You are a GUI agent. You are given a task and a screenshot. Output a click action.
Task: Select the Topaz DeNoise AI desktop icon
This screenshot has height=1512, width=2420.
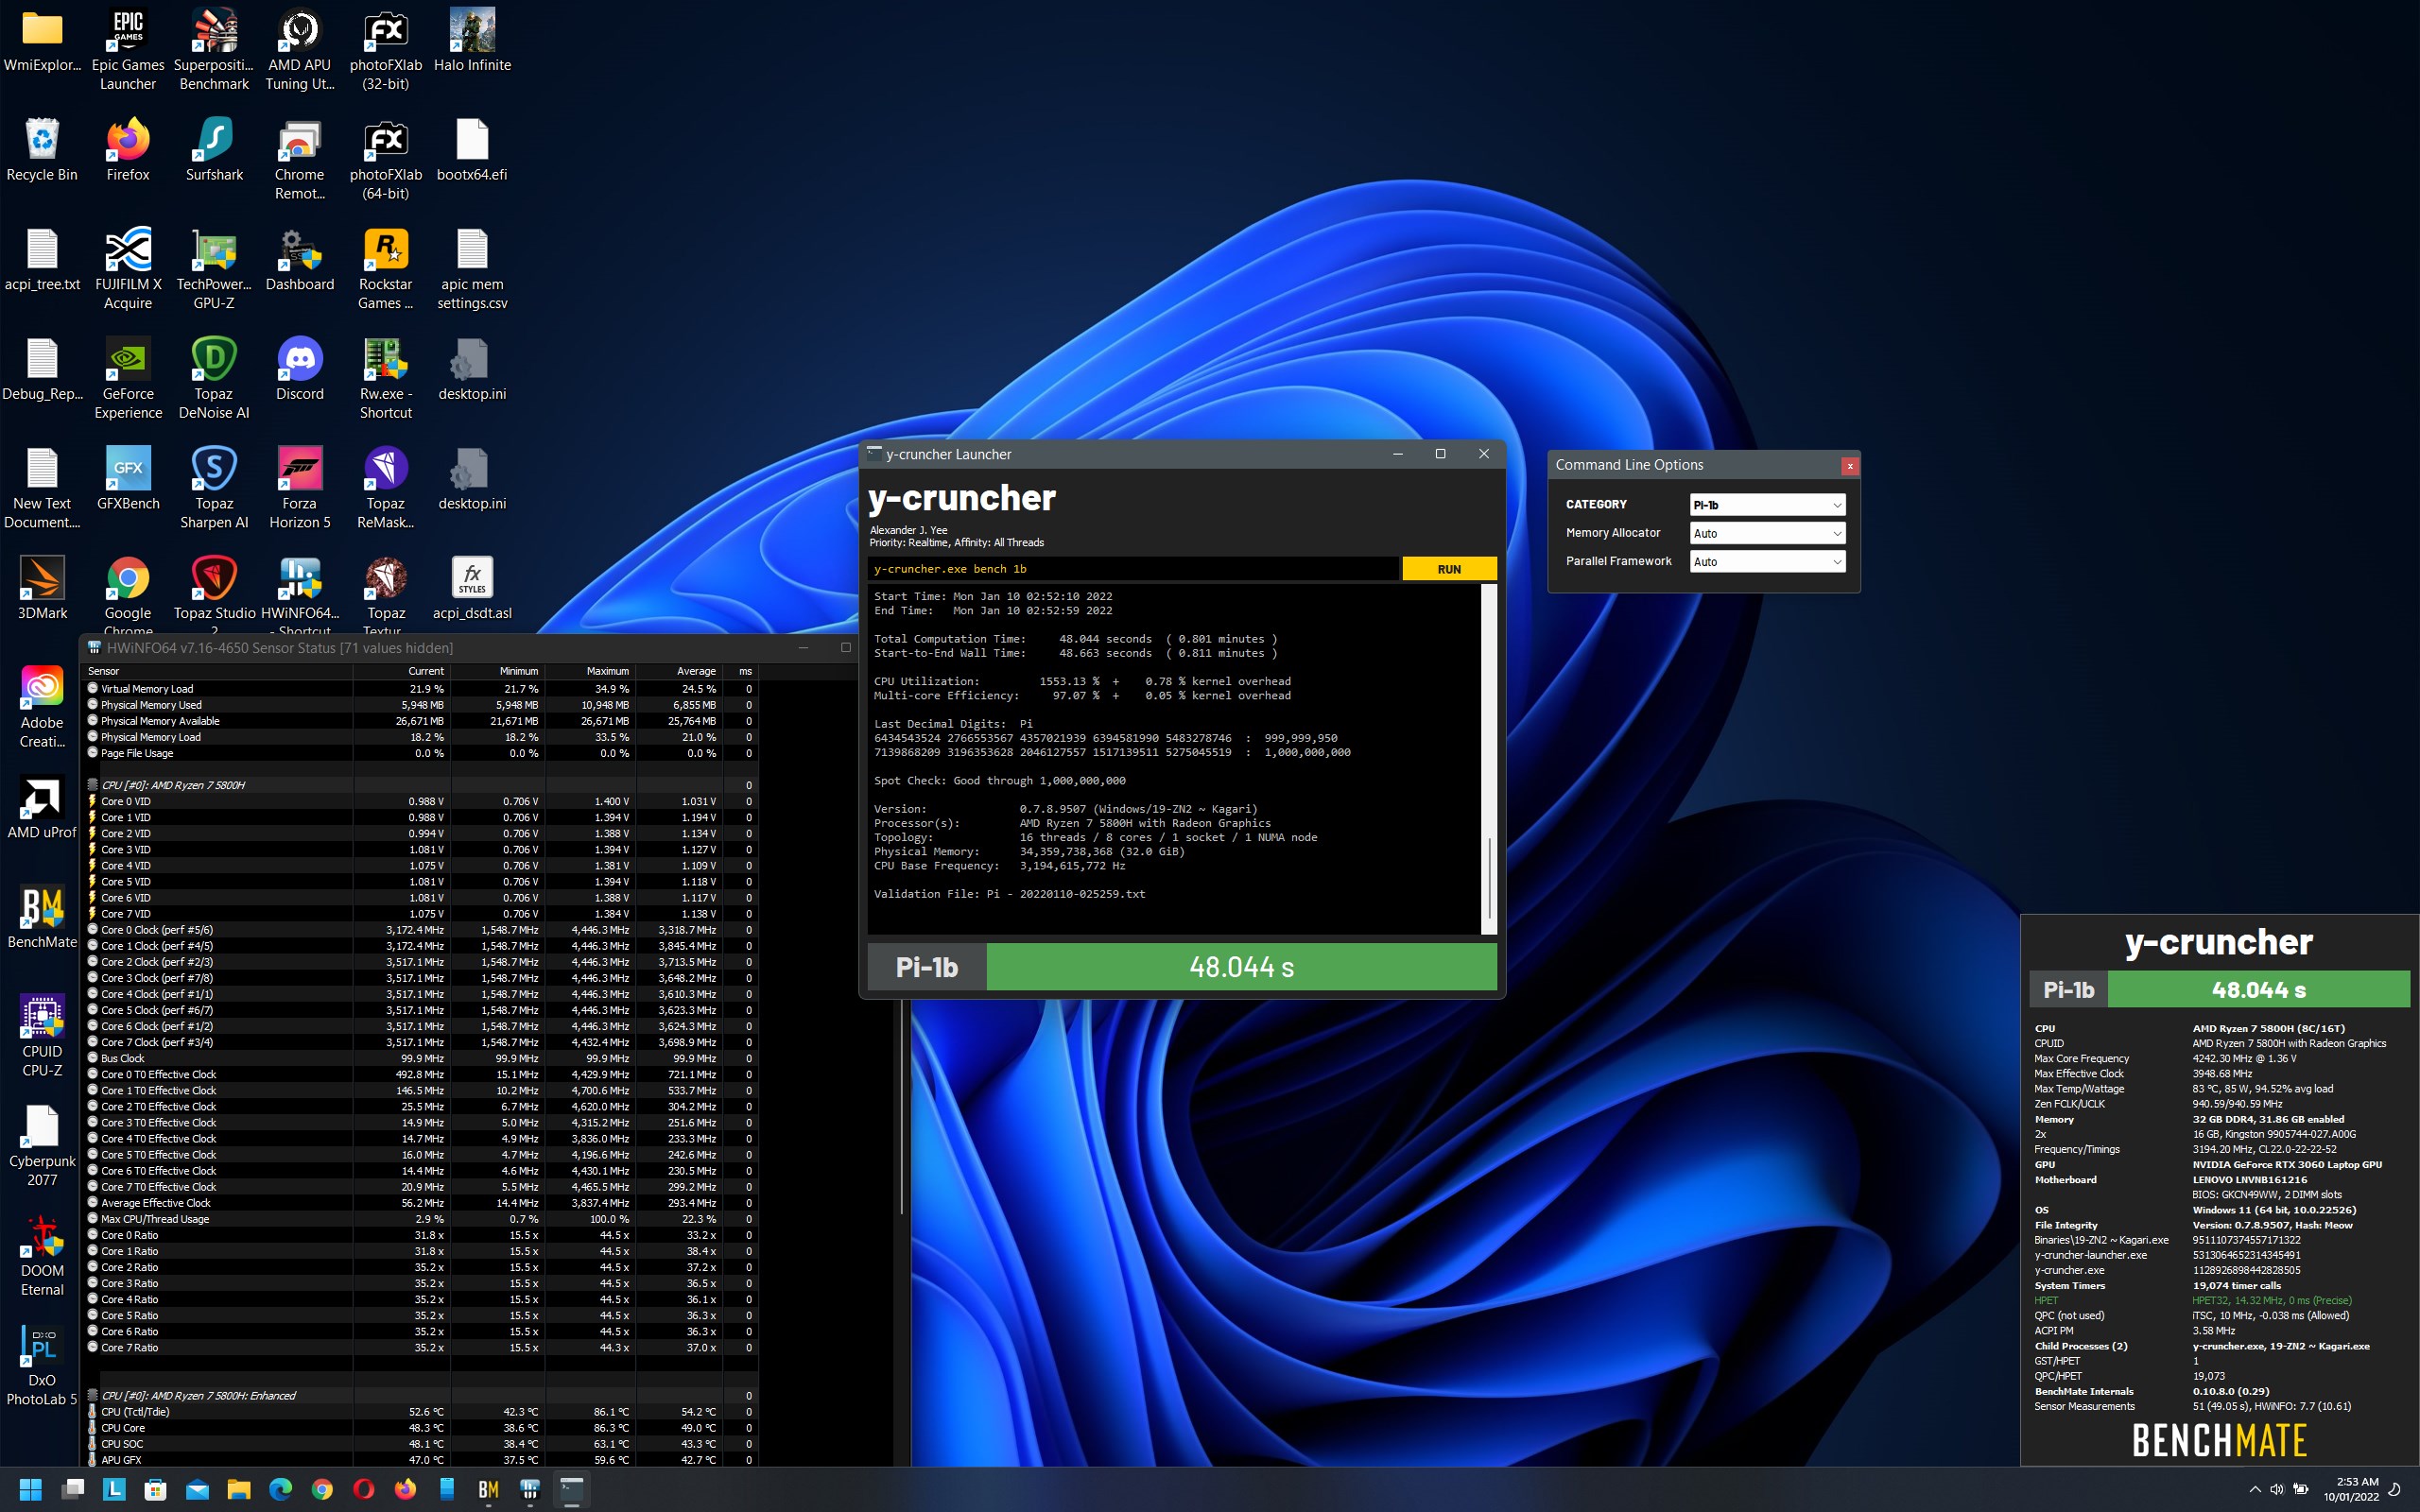click(214, 379)
